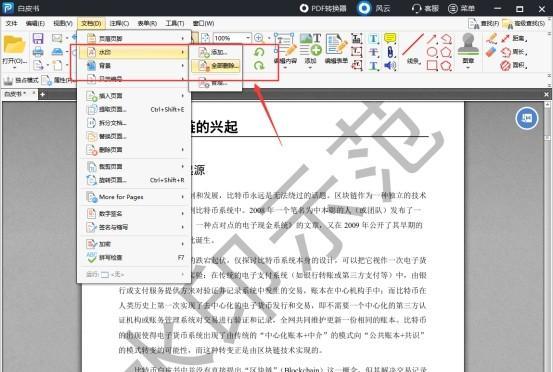Viewport: 553px width, 372px height.
Task: Click the green rotate clockwise icon
Action: [x=259, y=66]
